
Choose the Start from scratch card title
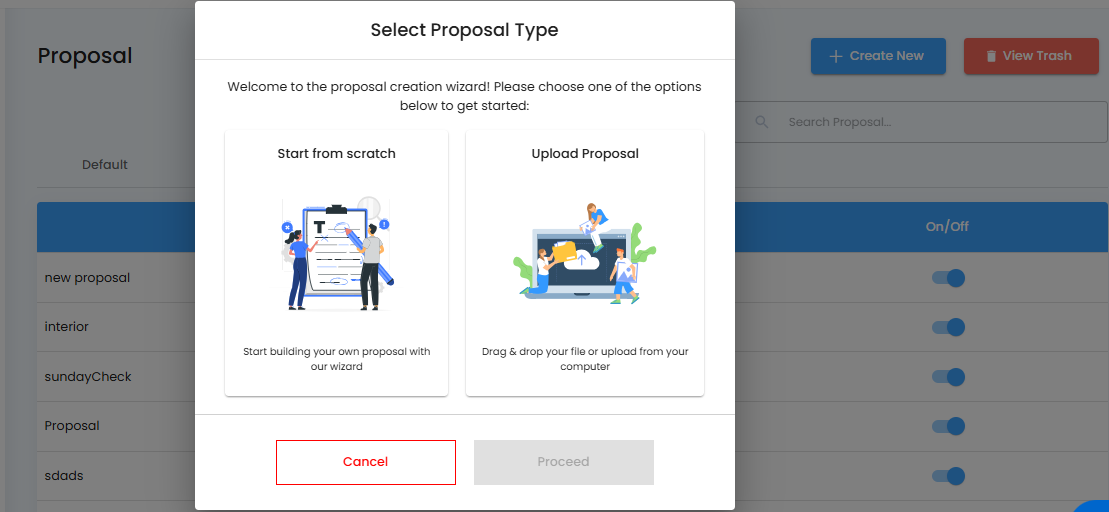point(337,154)
